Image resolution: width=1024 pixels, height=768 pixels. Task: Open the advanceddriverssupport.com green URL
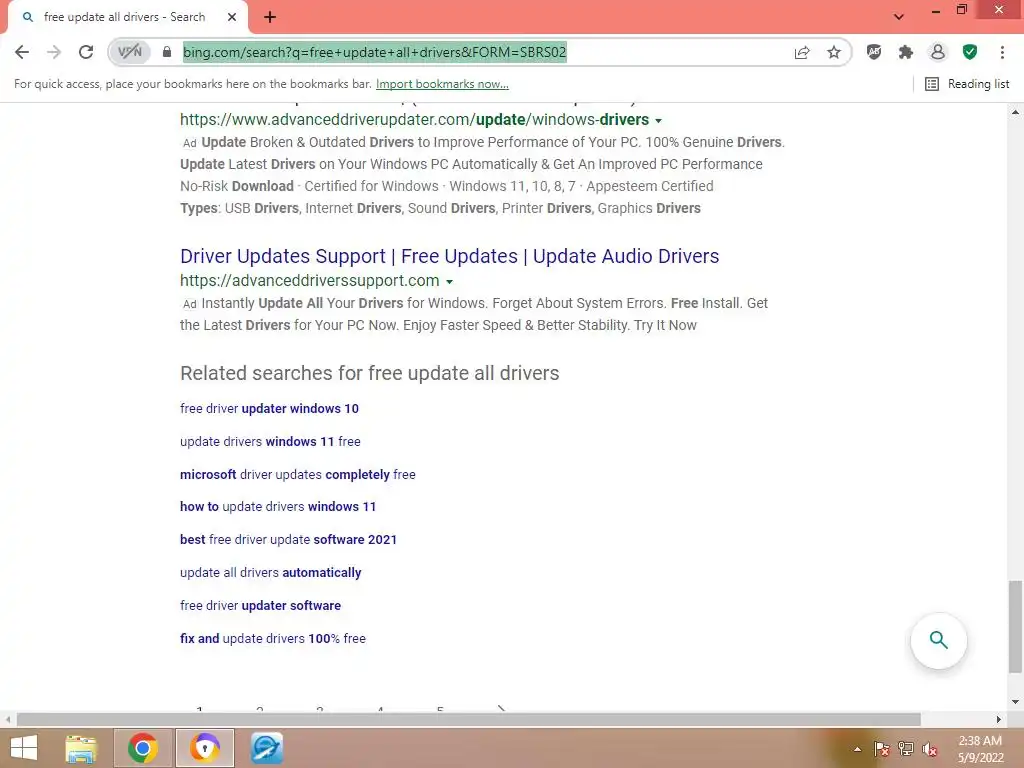coord(310,281)
